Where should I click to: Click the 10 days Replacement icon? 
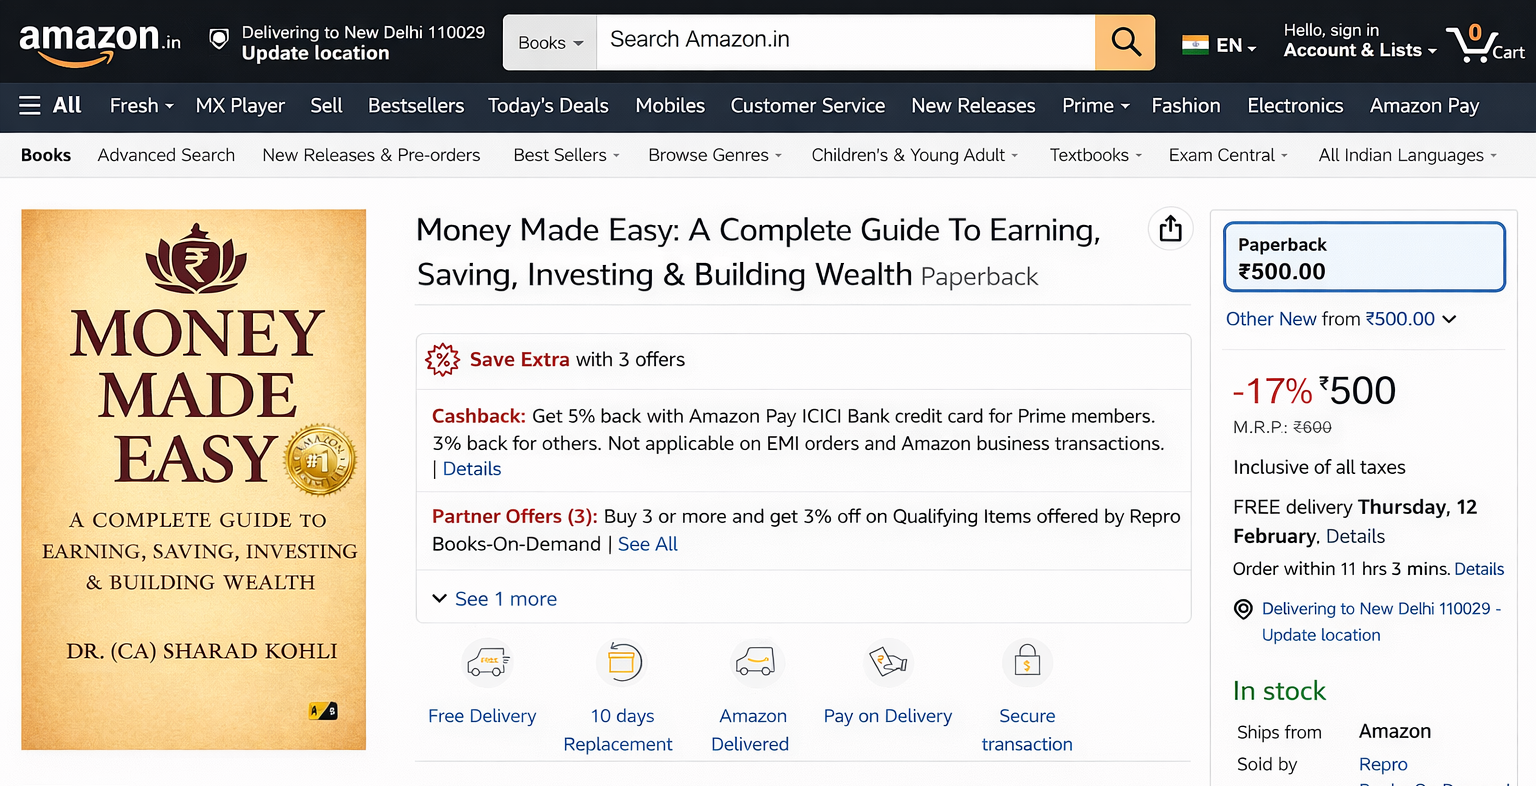[x=622, y=662]
